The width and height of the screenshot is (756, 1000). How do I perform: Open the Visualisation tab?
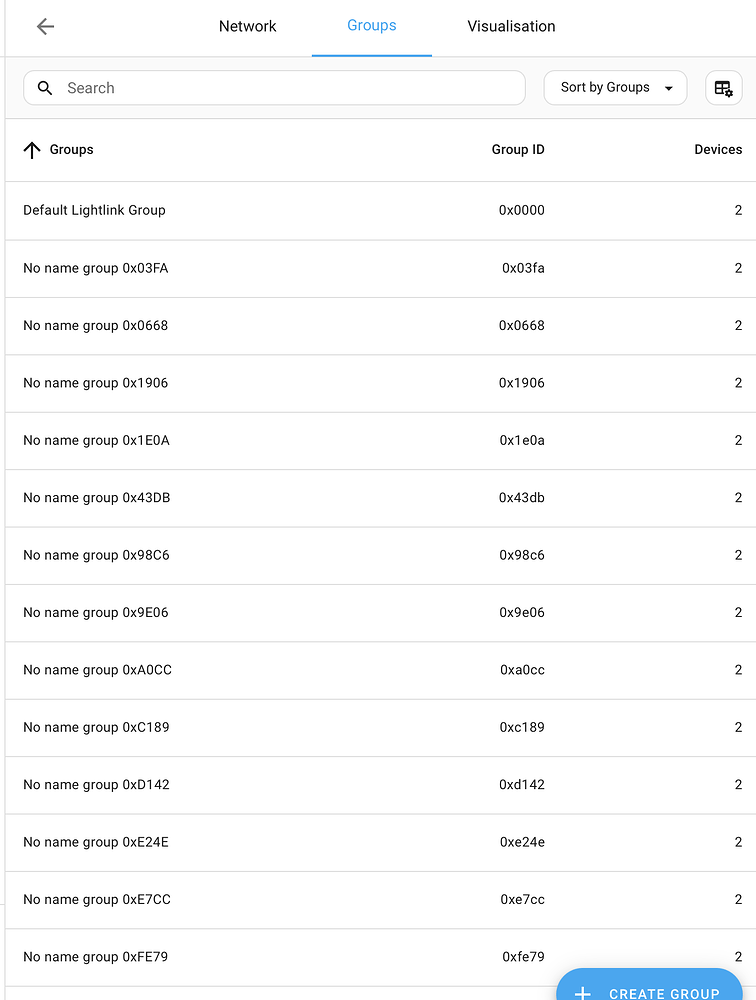point(511,26)
